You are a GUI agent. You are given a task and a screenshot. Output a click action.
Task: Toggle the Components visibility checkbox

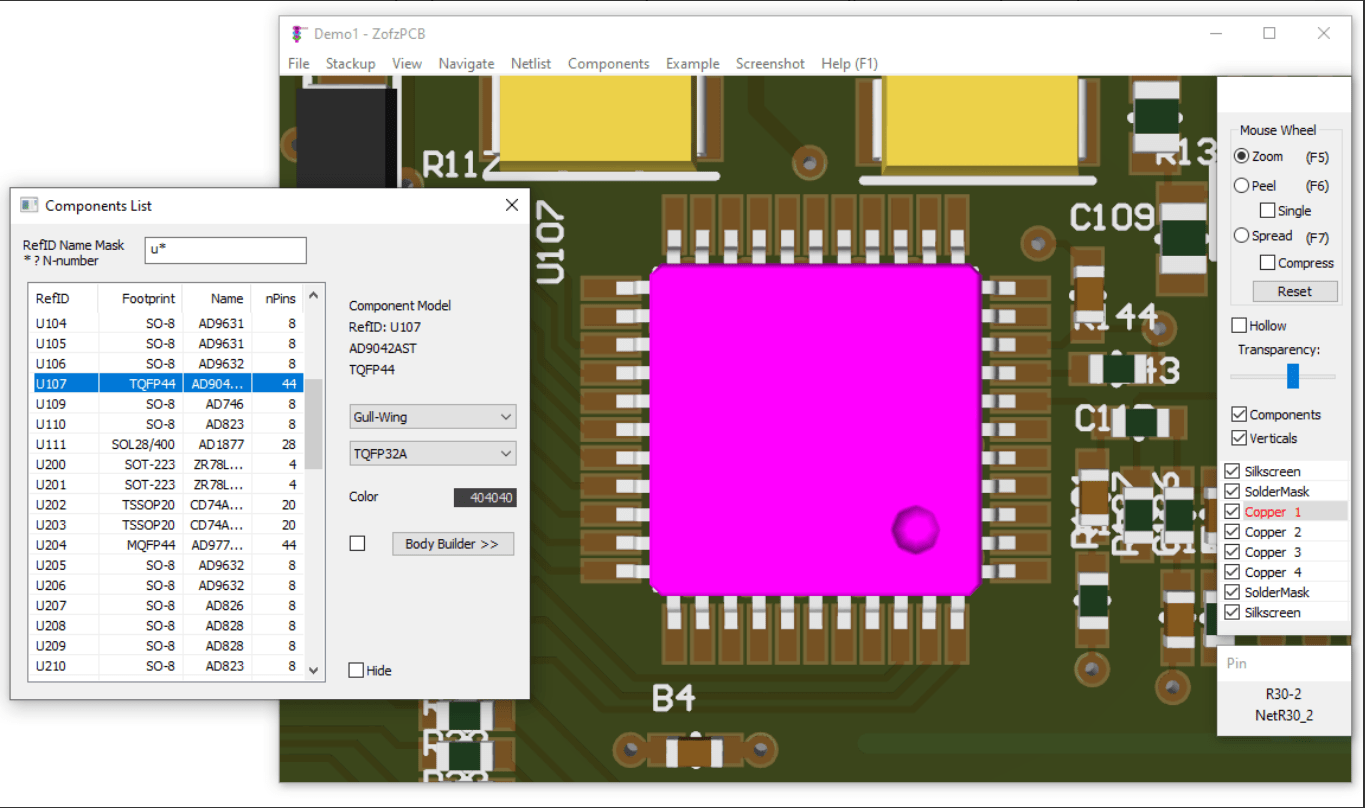click(1240, 414)
